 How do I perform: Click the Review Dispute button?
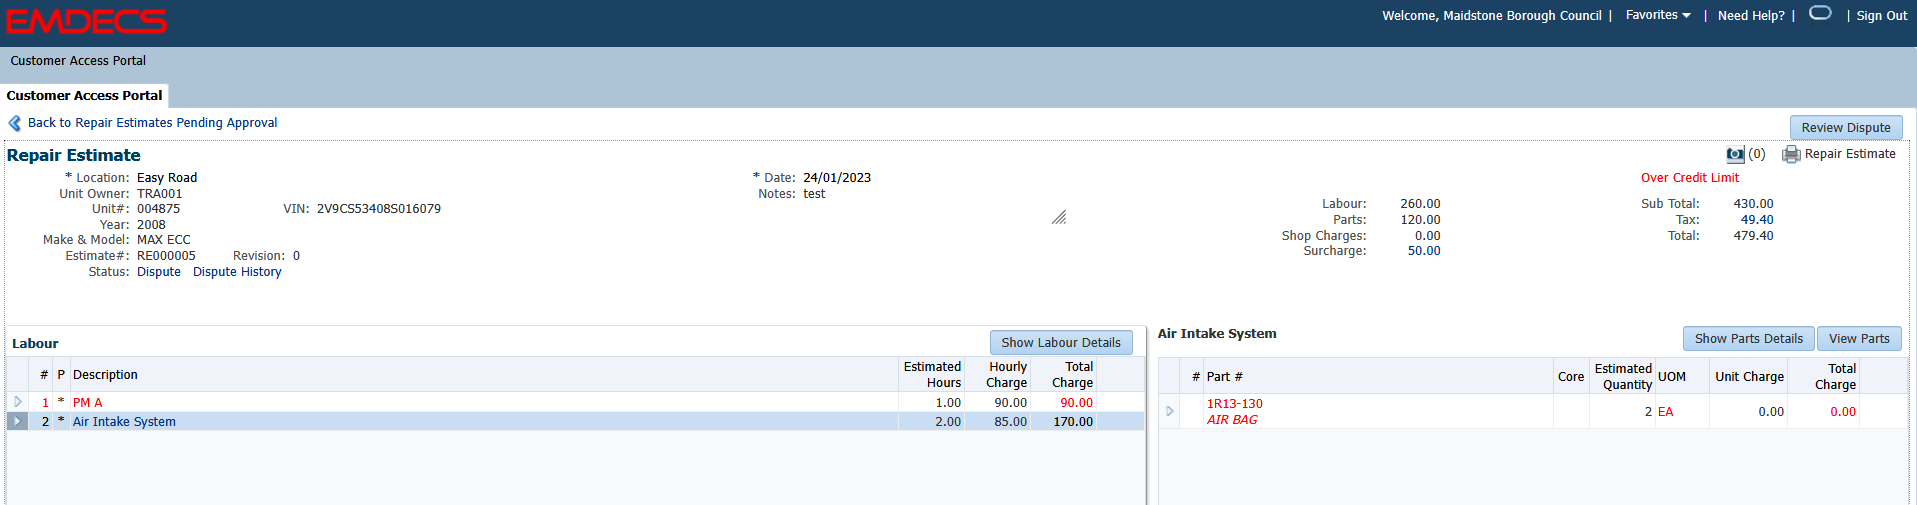point(1846,128)
